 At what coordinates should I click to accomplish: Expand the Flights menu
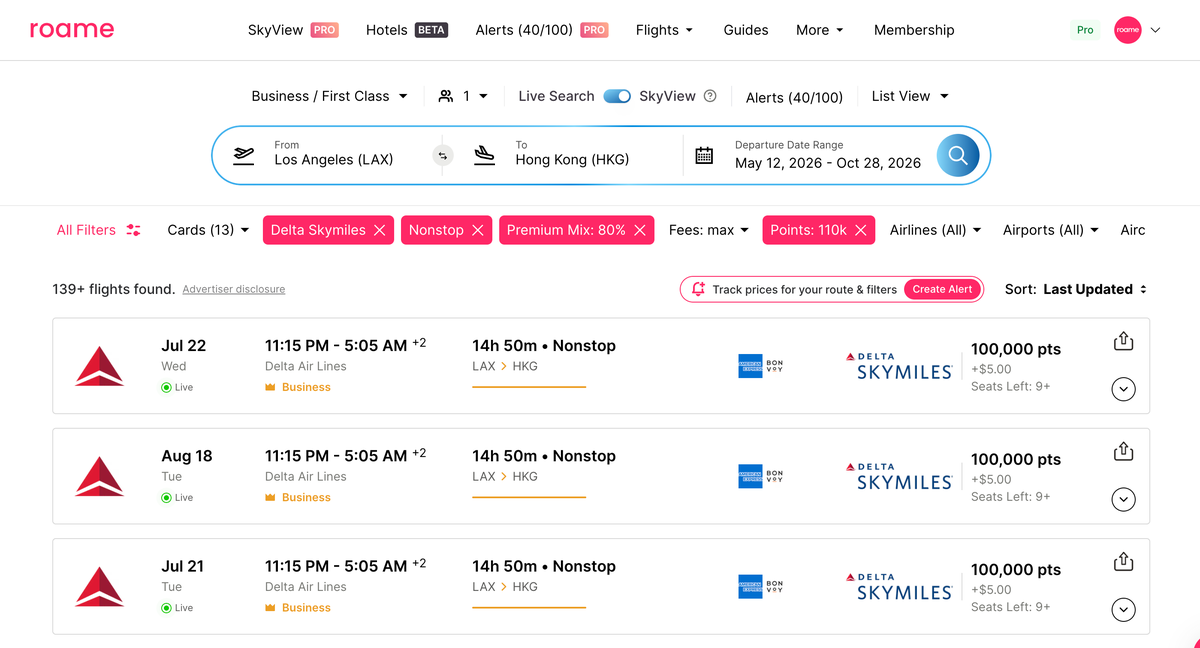[665, 30]
